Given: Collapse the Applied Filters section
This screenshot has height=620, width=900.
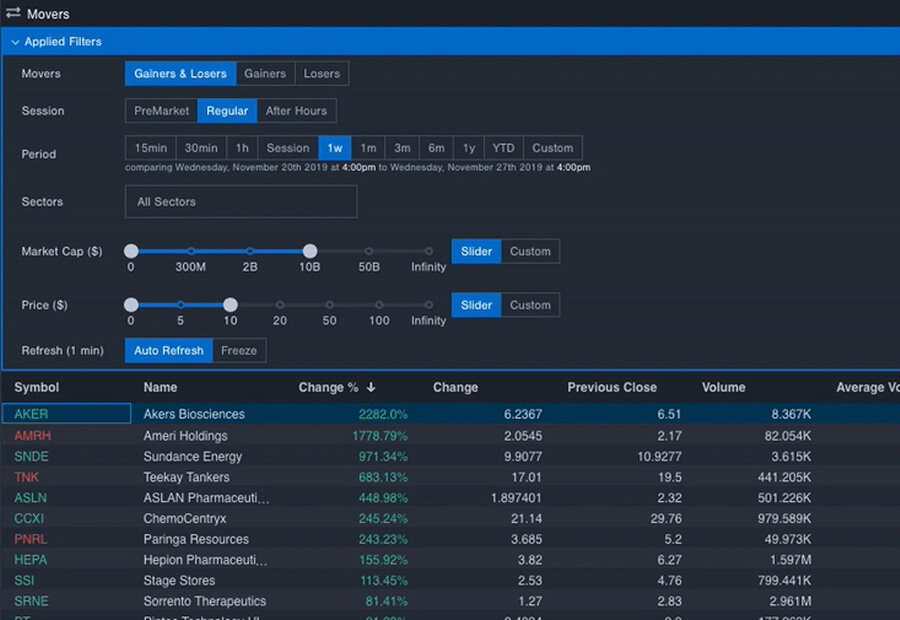Looking at the screenshot, I should click(x=15, y=42).
